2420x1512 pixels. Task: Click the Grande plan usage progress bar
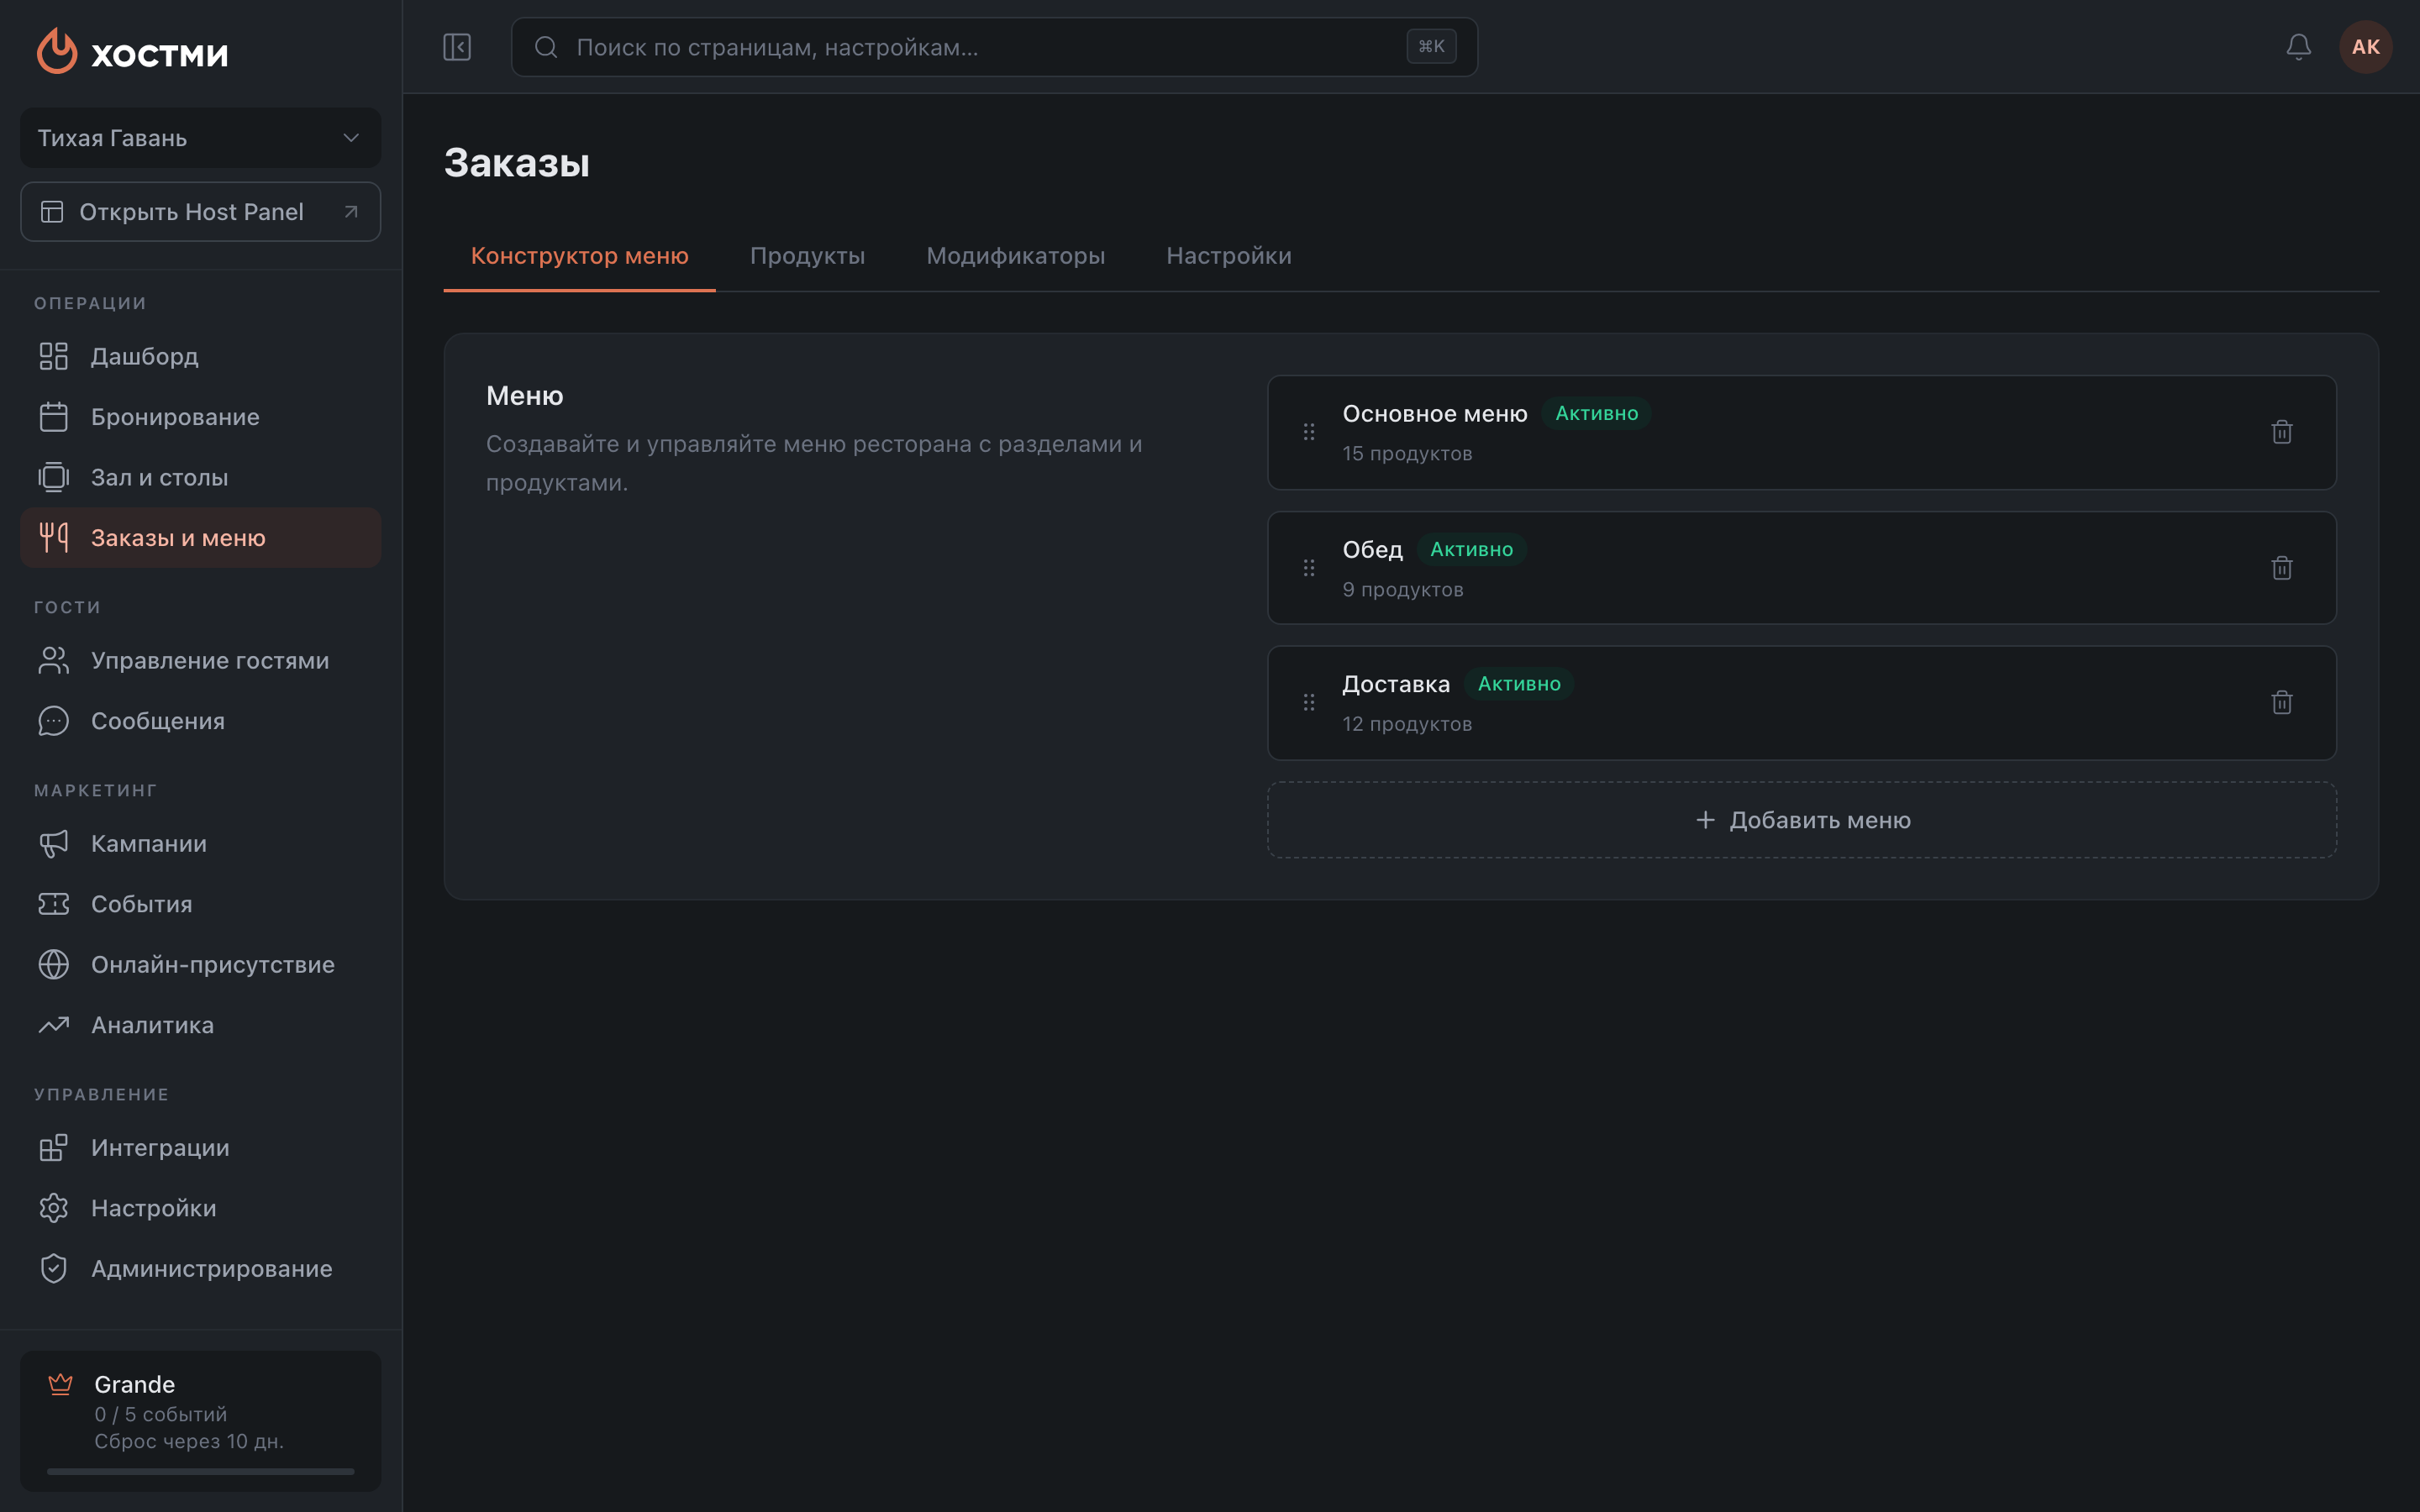tap(201, 1471)
